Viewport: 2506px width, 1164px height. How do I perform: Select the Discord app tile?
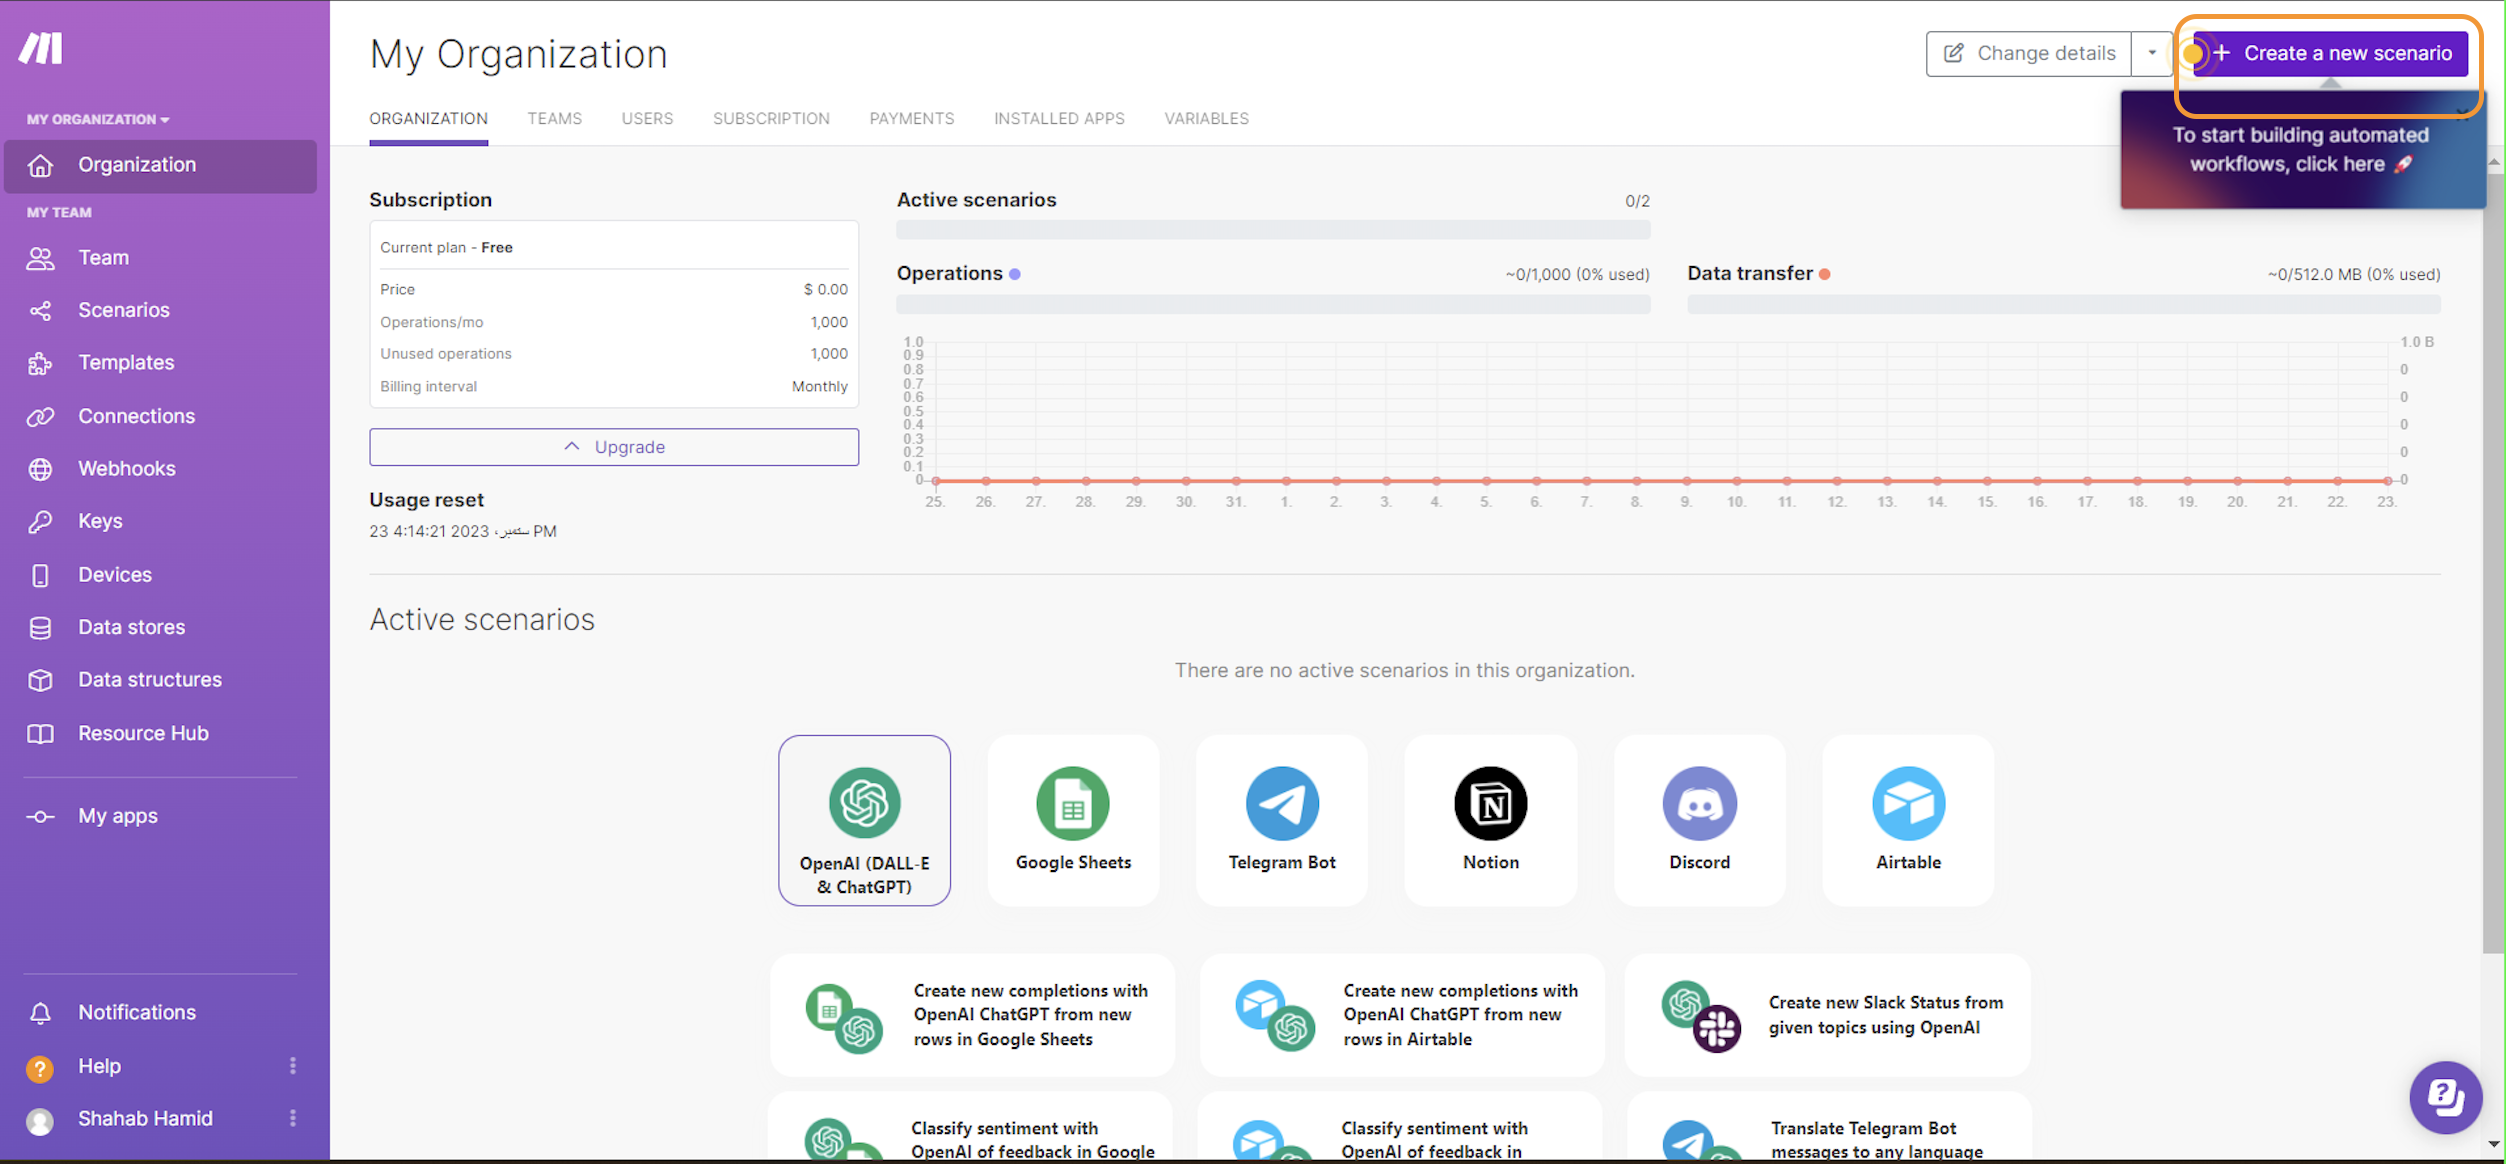coord(1698,820)
